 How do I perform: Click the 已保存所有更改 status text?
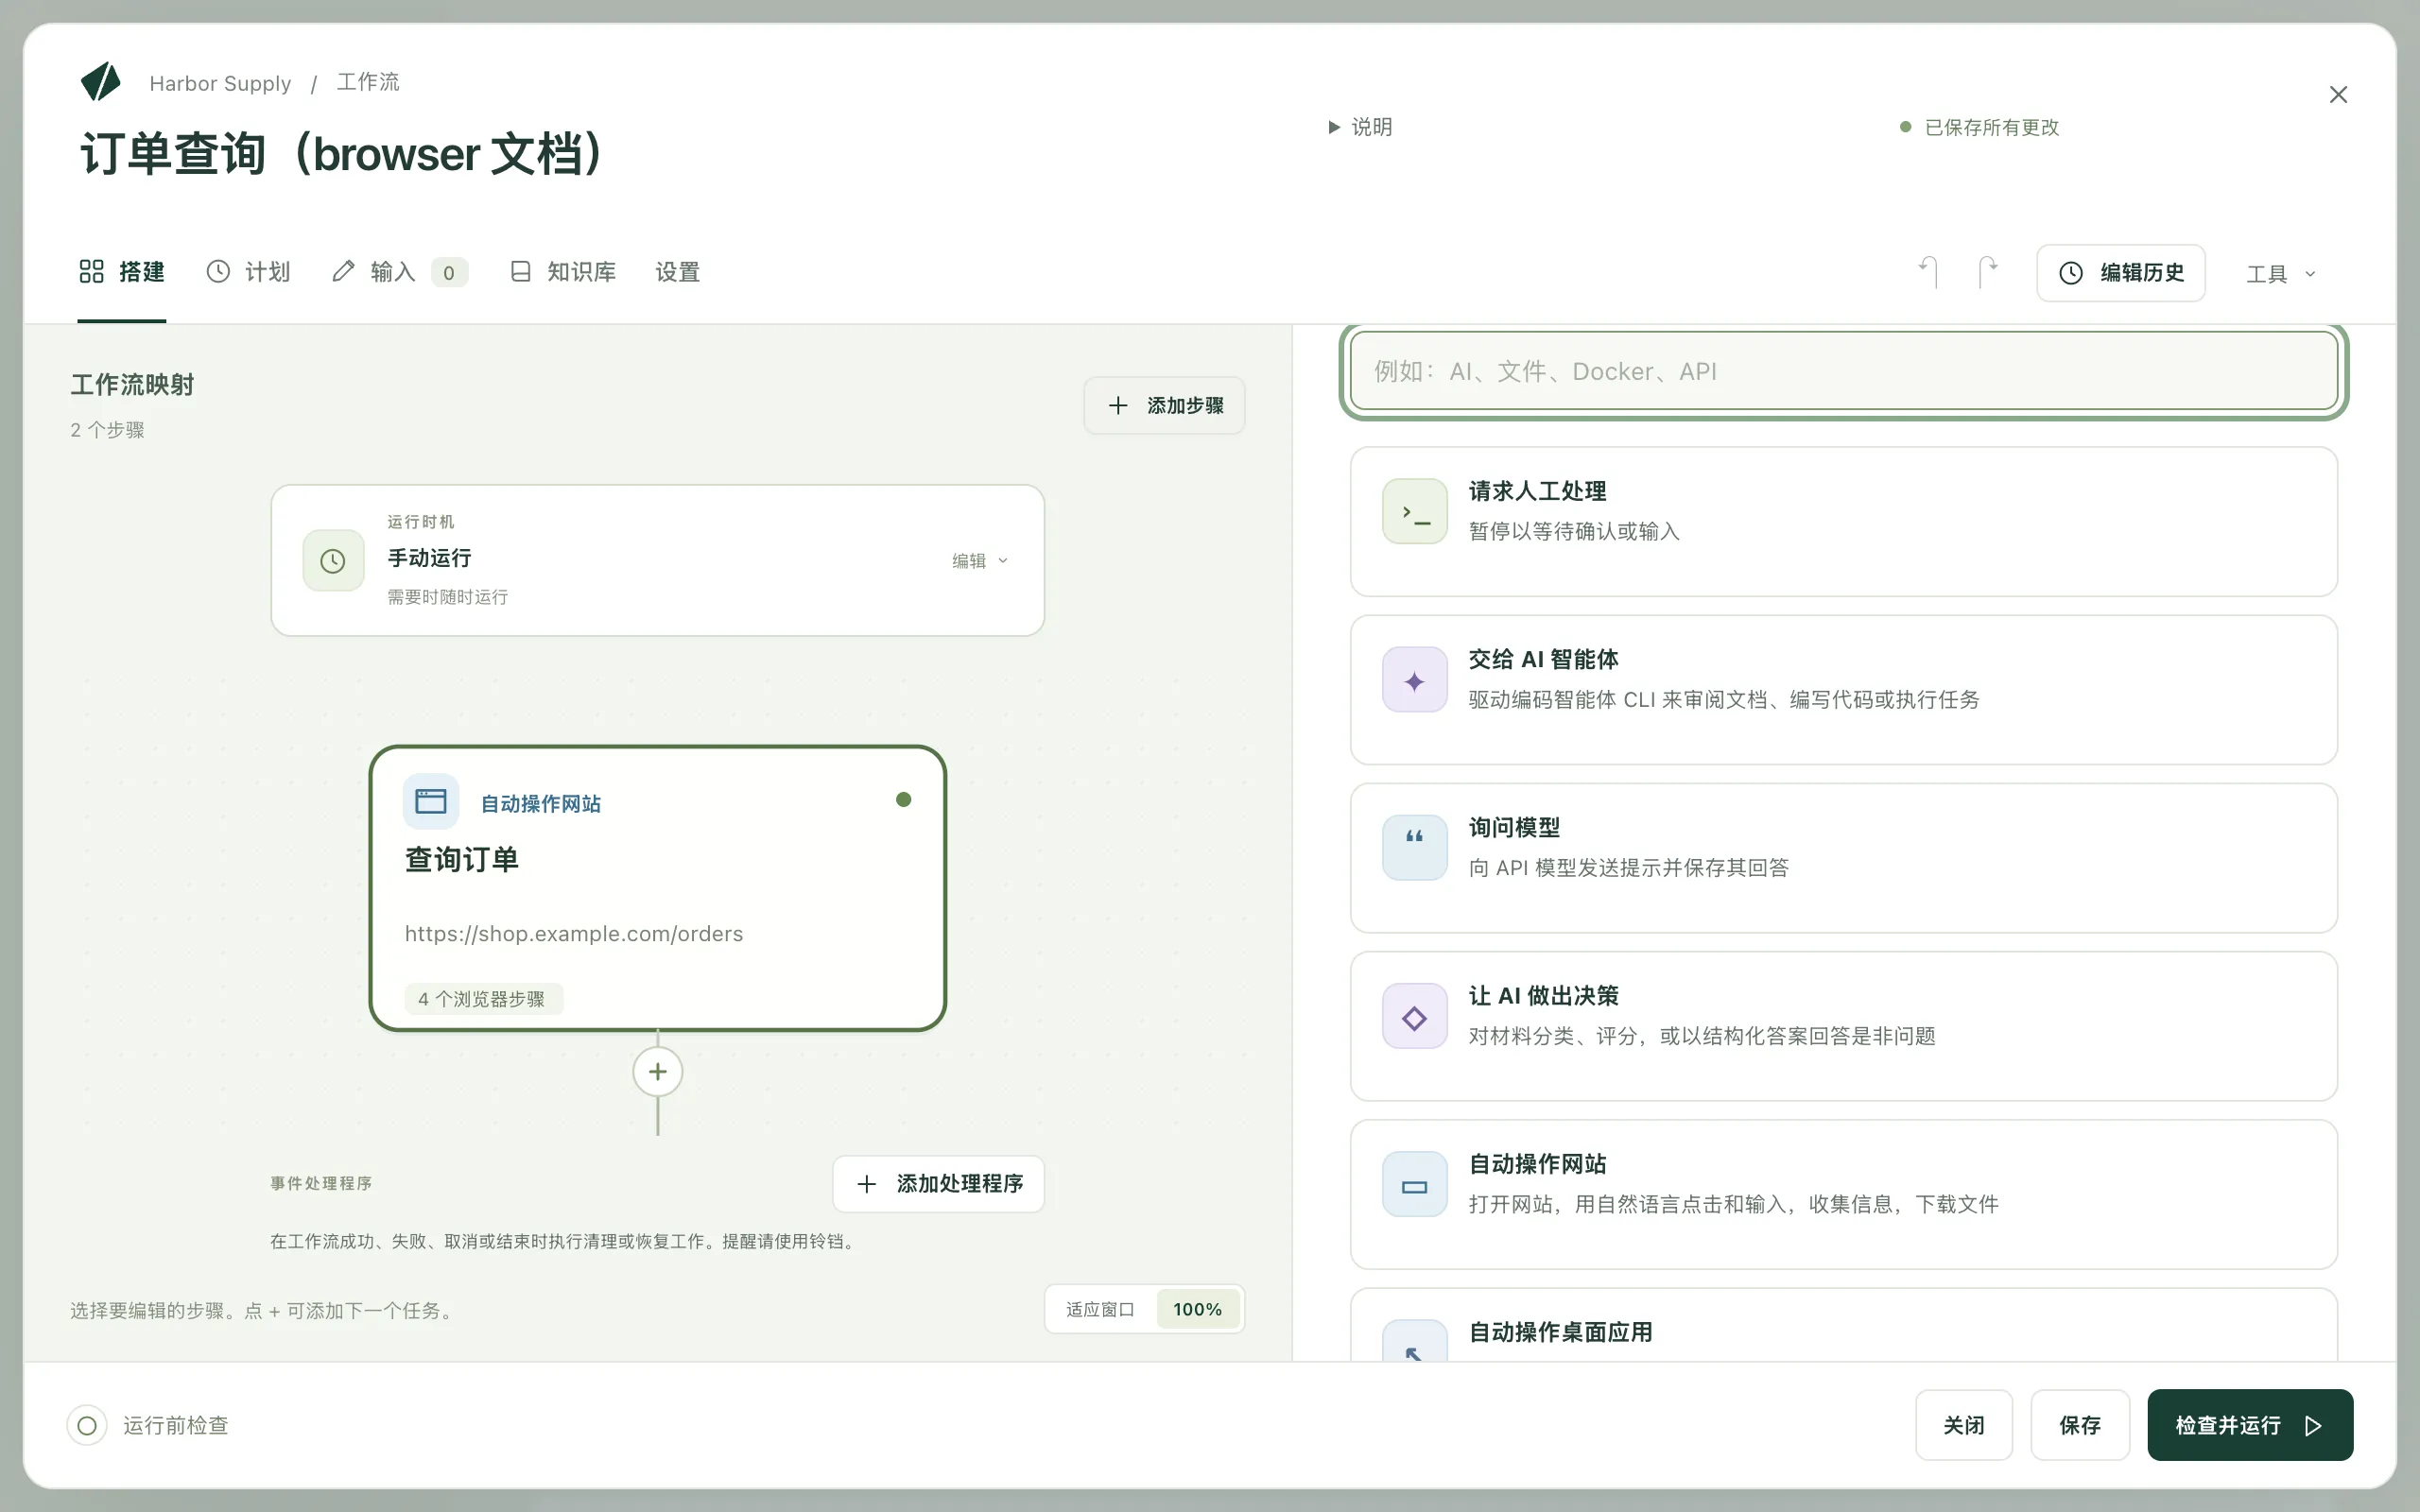coord(1991,127)
